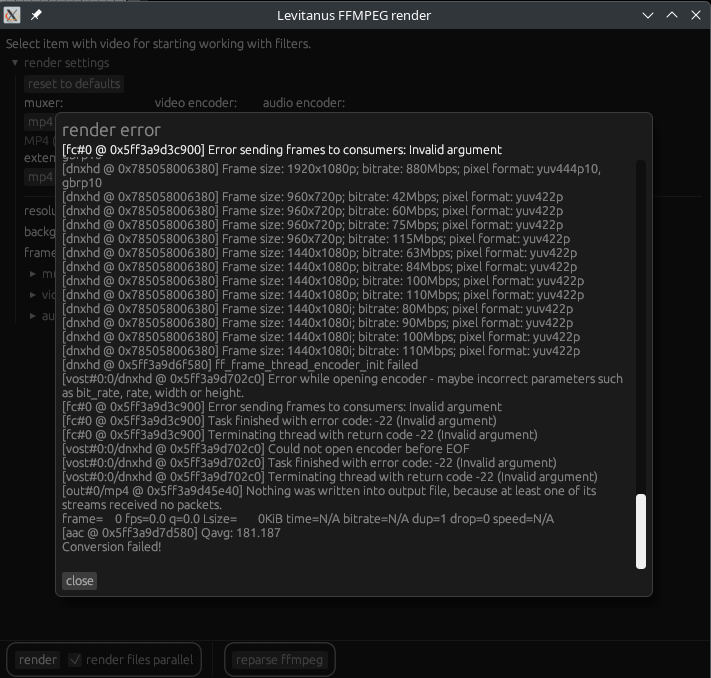Toggle render files parallel checkbox
The width and height of the screenshot is (711, 678).
(75, 659)
